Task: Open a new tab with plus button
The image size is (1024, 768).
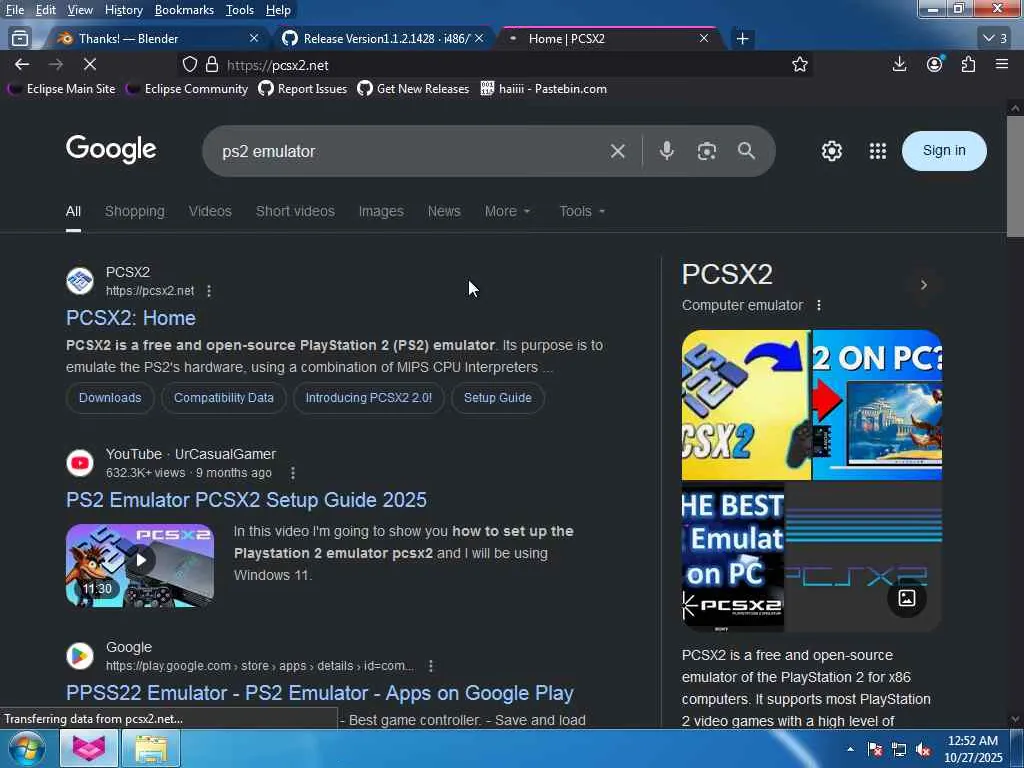Action: tap(742, 39)
